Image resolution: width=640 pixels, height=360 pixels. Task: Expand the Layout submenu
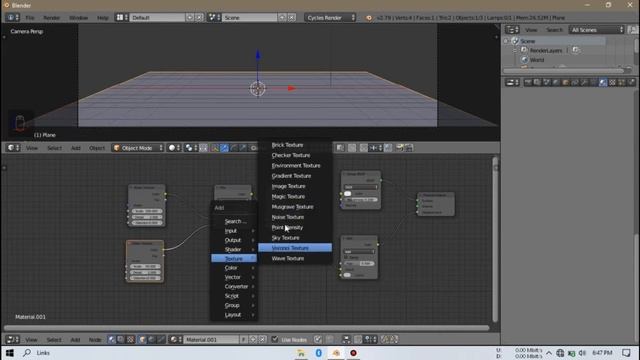click(234, 315)
